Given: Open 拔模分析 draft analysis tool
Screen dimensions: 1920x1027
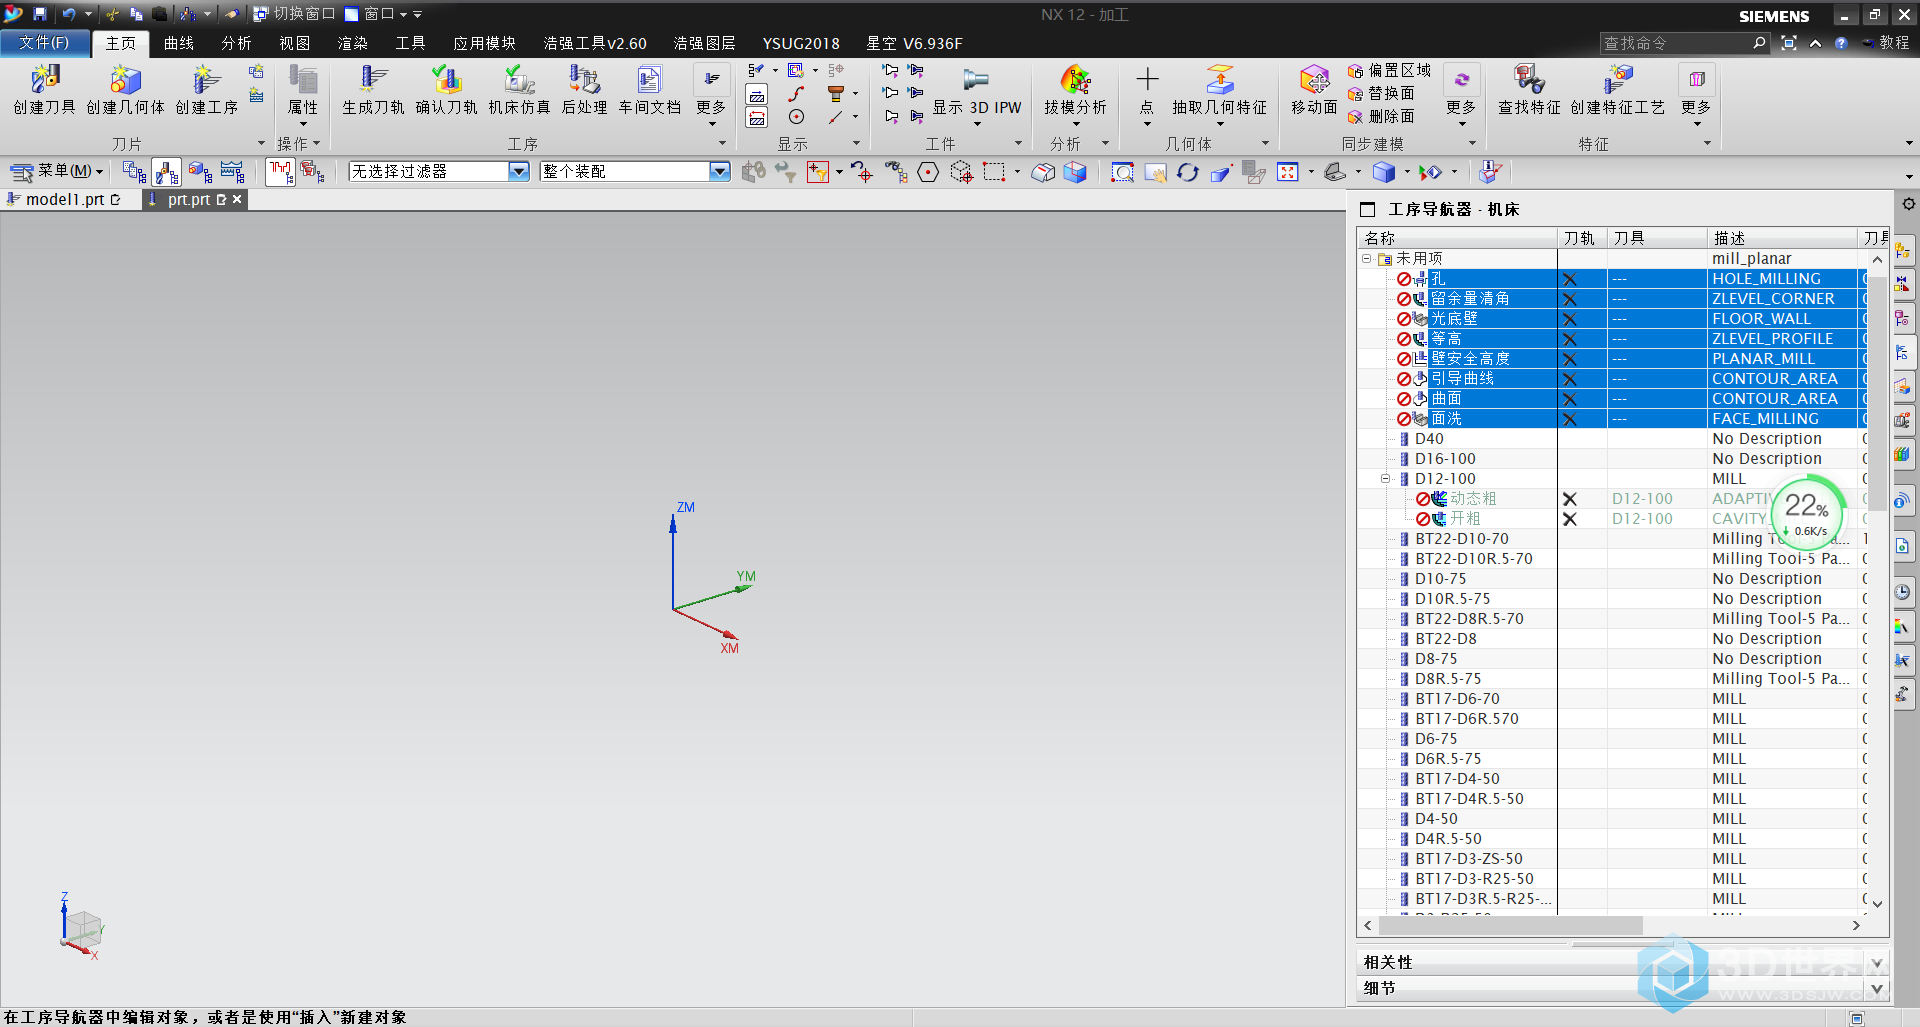Looking at the screenshot, I should click(x=1075, y=90).
